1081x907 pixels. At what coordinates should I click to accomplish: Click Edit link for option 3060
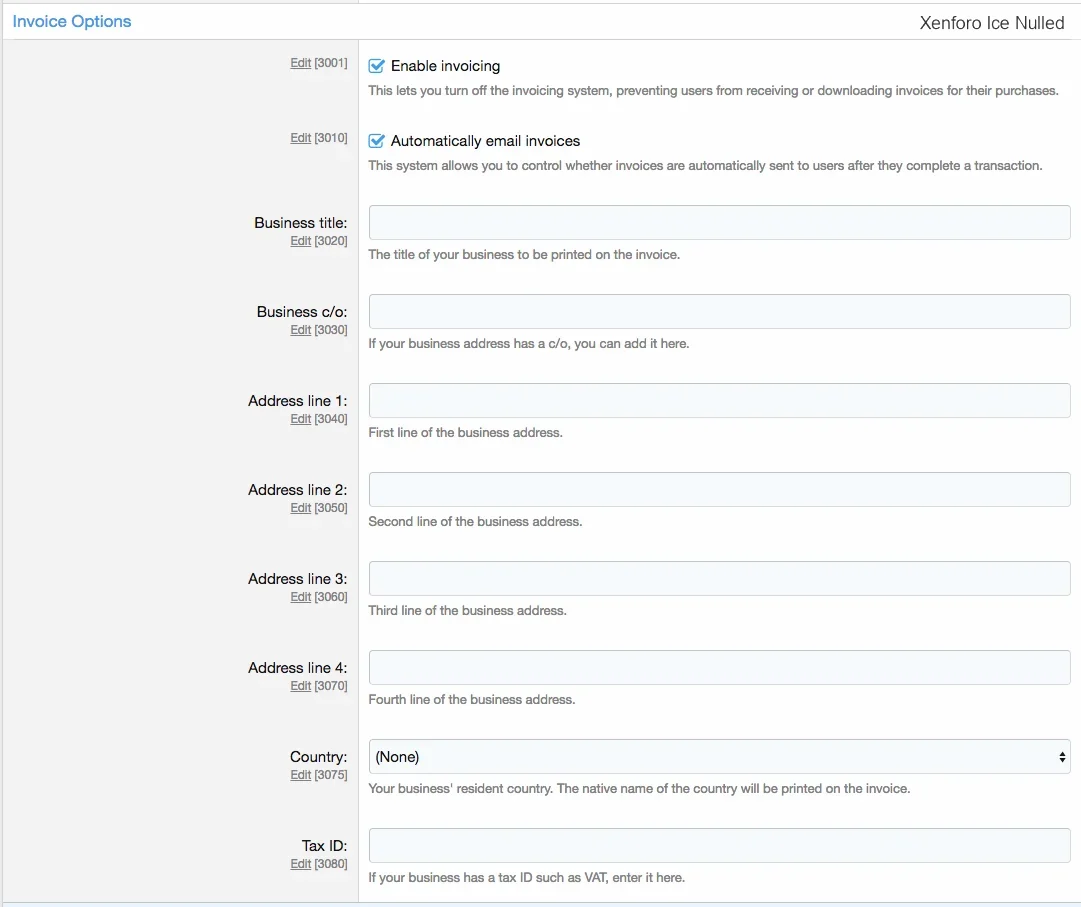(300, 597)
